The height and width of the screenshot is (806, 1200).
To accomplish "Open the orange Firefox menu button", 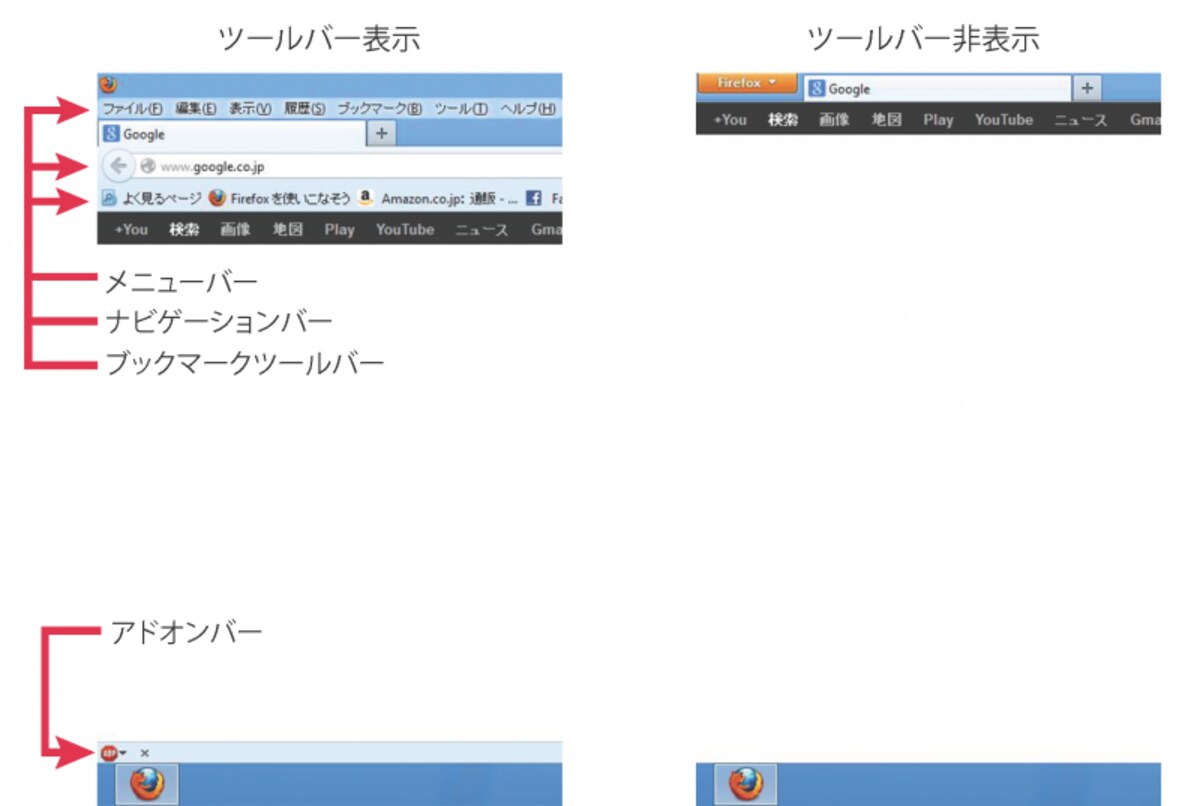I will pyautogui.click(x=746, y=83).
